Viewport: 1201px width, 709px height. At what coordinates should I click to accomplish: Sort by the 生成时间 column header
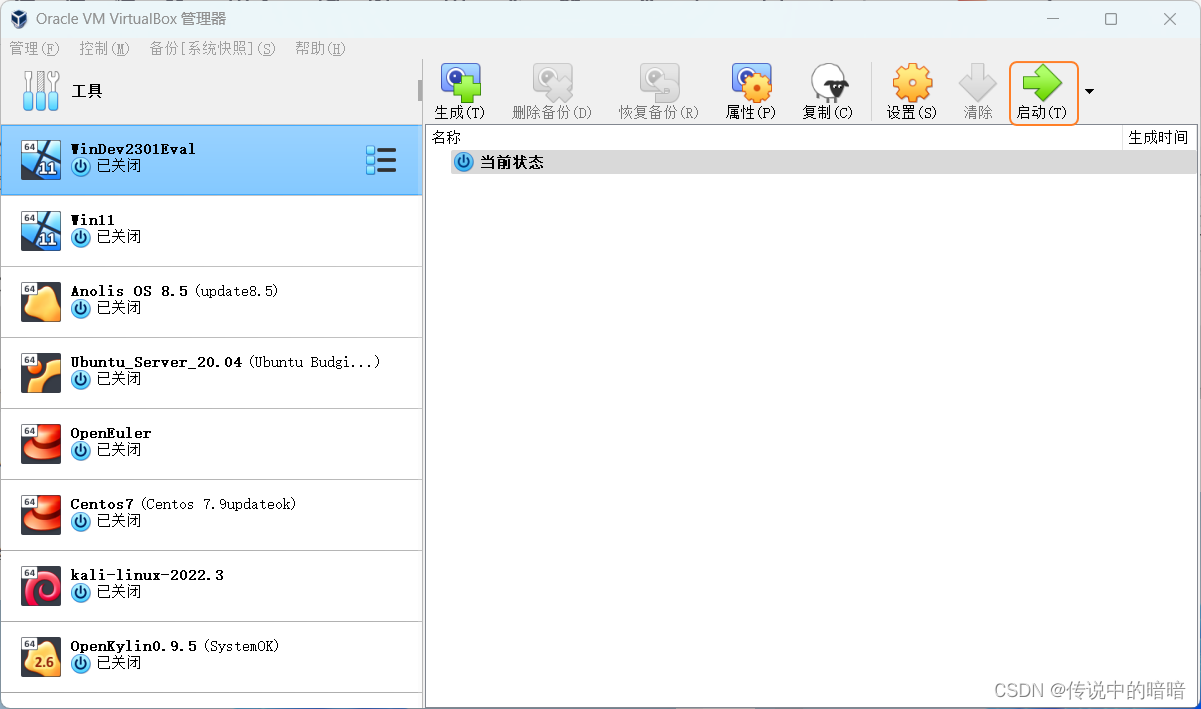pyautogui.click(x=1159, y=137)
